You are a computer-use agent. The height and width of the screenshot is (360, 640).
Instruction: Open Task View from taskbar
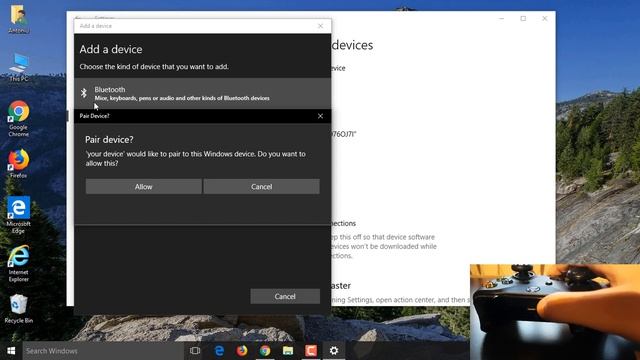pos(195,351)
